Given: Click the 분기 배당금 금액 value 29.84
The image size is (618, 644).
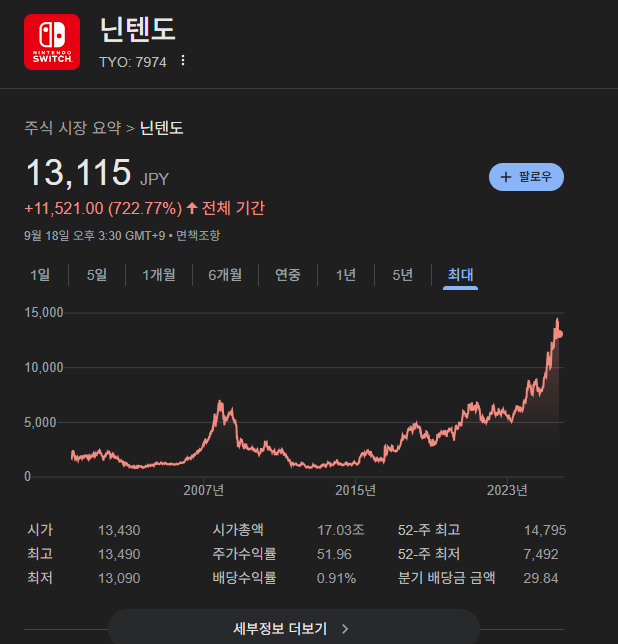Looking at the screenshot, I should coord(541,578).
